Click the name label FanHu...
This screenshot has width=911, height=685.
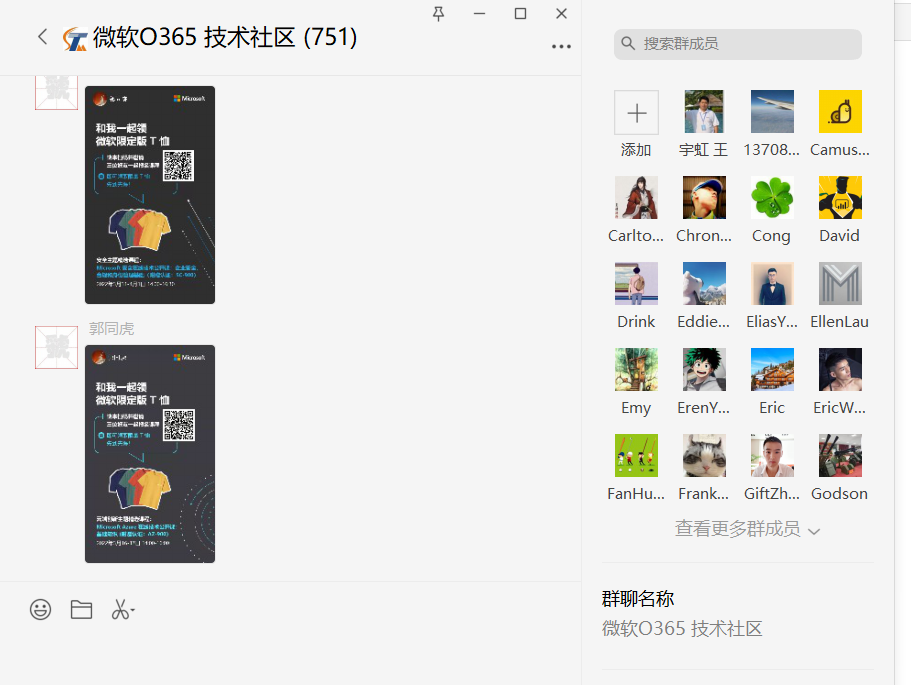pos(636,494)
